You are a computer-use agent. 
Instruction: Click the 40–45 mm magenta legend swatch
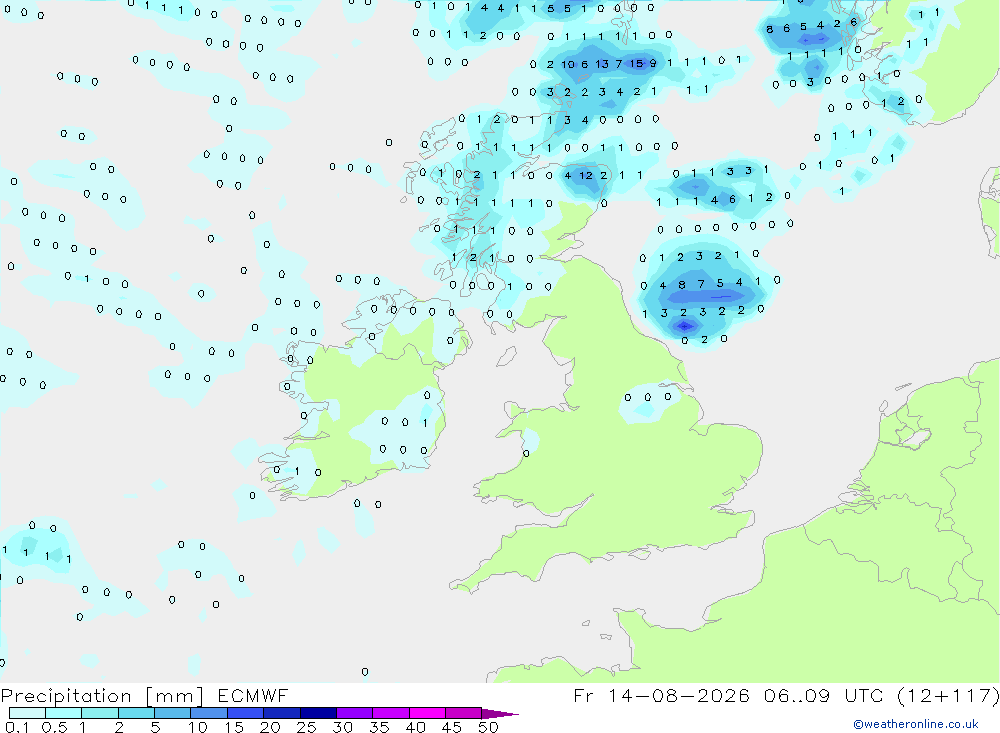point(427,713)
